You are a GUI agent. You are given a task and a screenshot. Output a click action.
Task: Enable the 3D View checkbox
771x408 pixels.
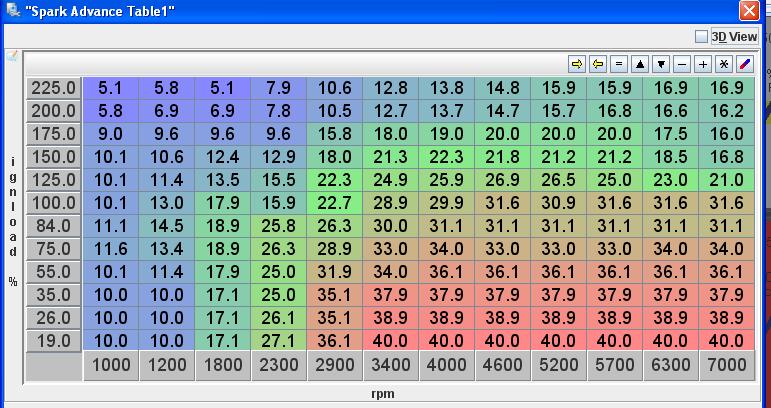coord(701,37)
